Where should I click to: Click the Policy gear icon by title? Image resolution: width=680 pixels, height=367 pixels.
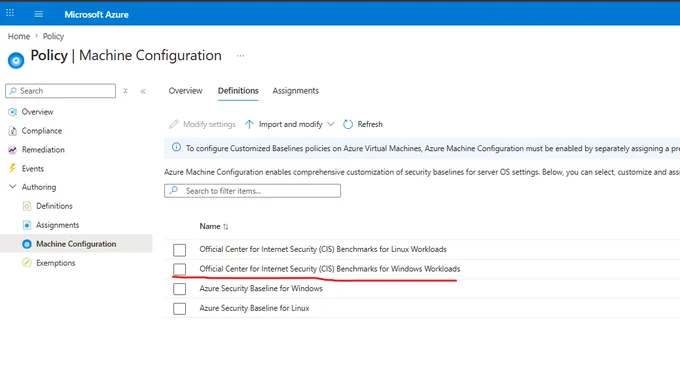coord(16,61)
